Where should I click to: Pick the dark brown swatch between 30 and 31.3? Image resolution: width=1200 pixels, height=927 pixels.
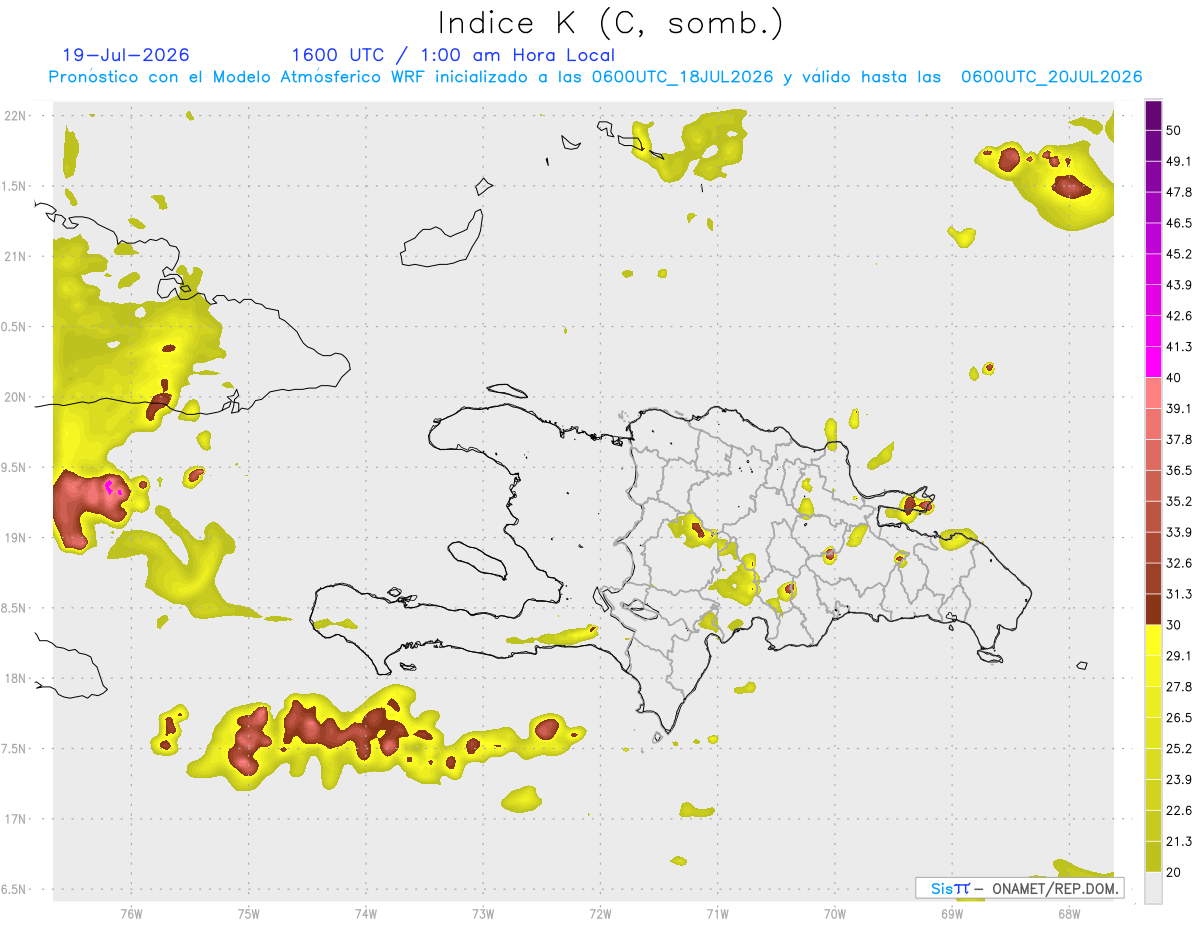pos(1153,609)
